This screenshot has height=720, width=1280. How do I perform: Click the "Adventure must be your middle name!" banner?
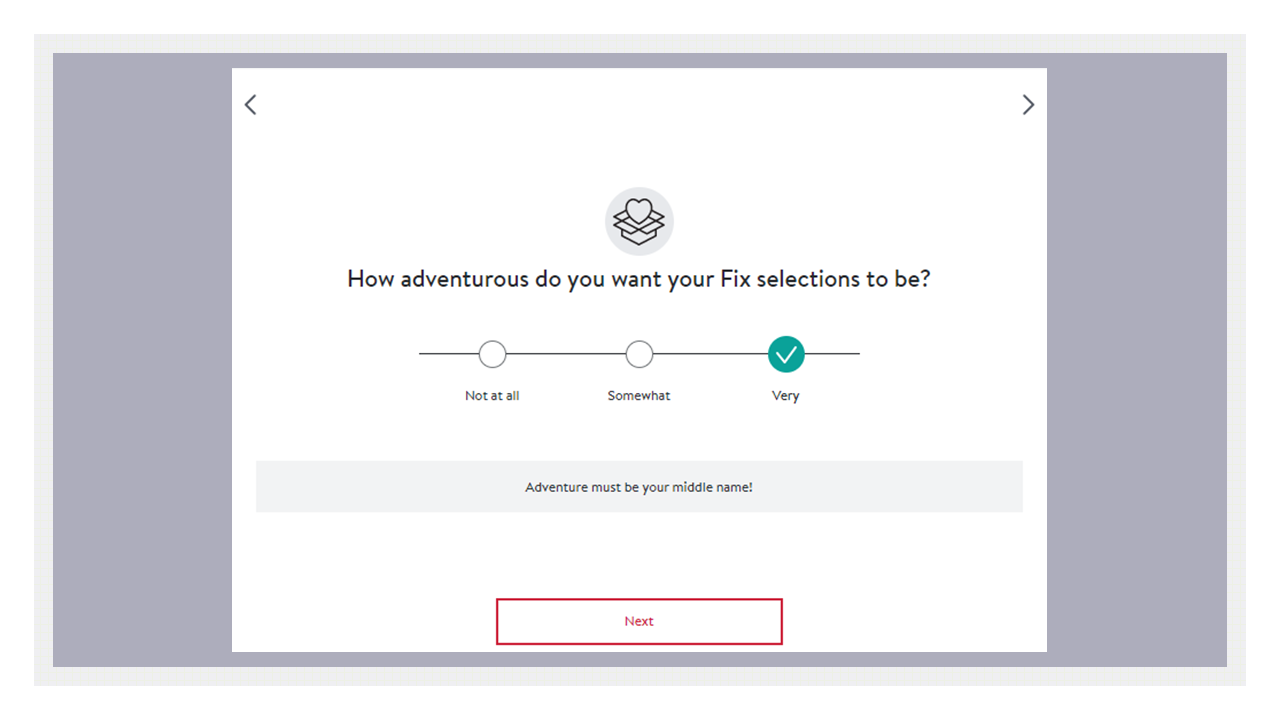coord(639,487)
